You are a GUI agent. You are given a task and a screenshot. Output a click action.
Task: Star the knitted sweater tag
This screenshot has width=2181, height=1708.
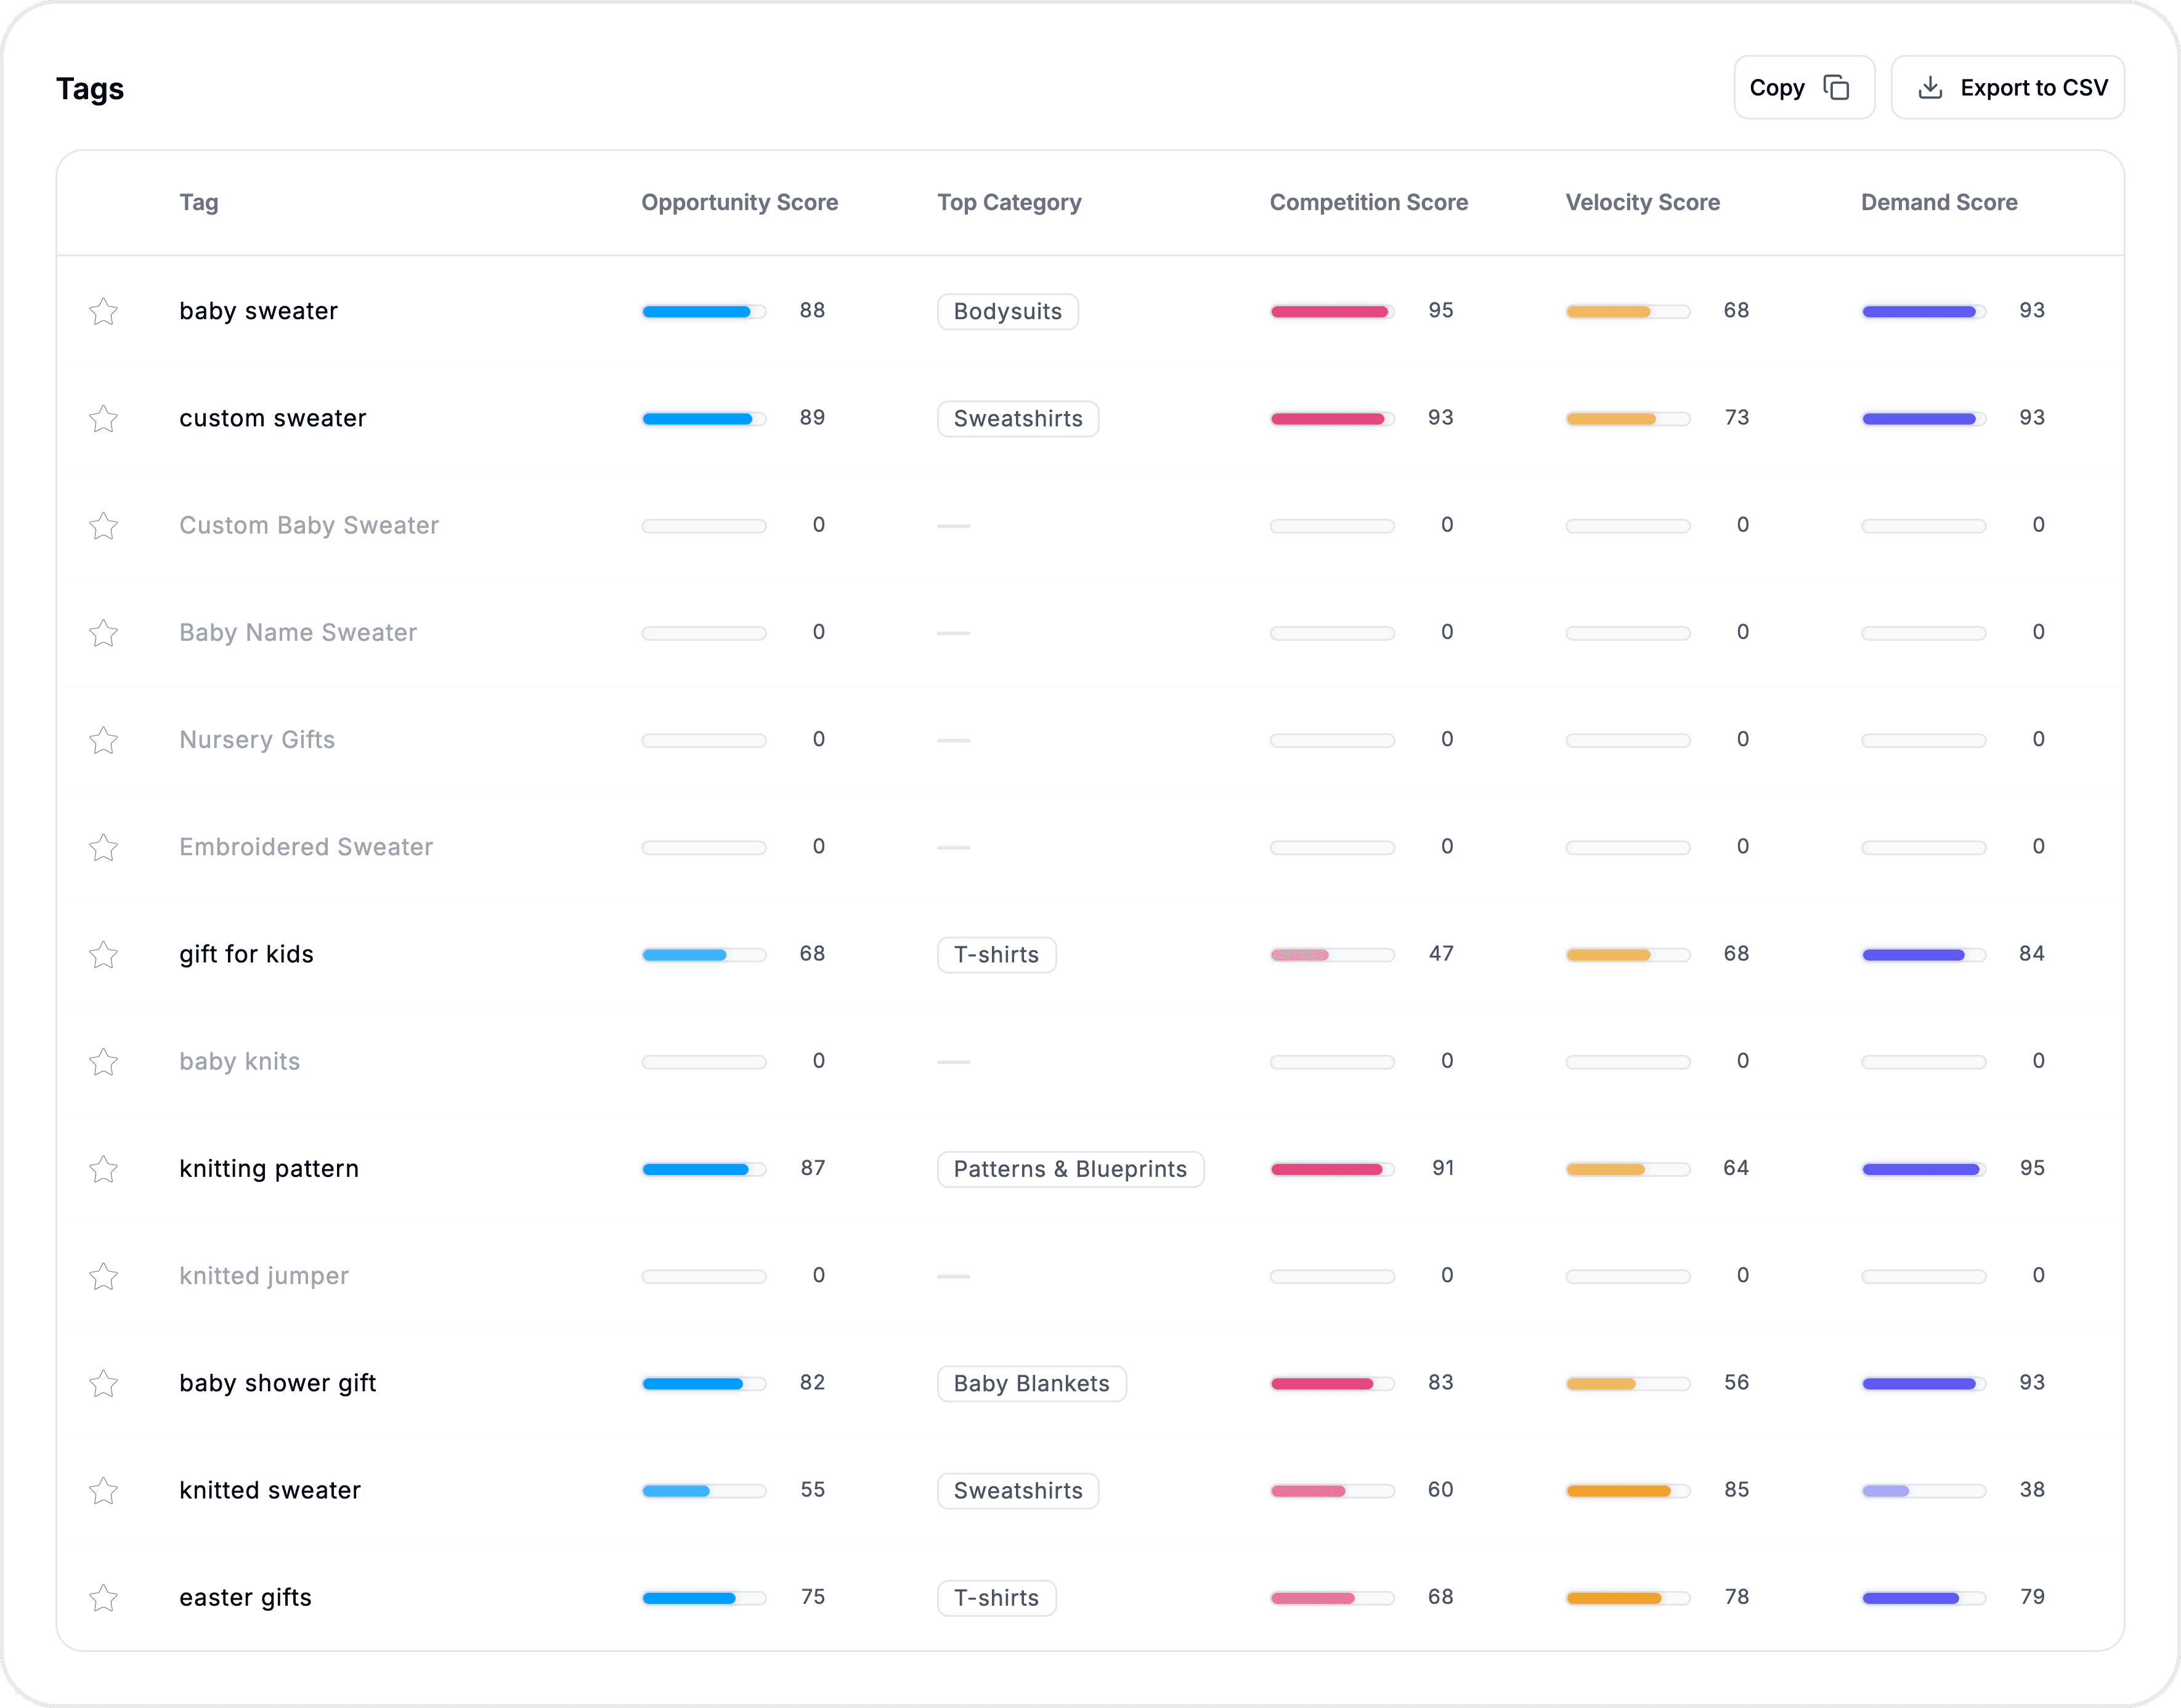tap(104, 1491)
